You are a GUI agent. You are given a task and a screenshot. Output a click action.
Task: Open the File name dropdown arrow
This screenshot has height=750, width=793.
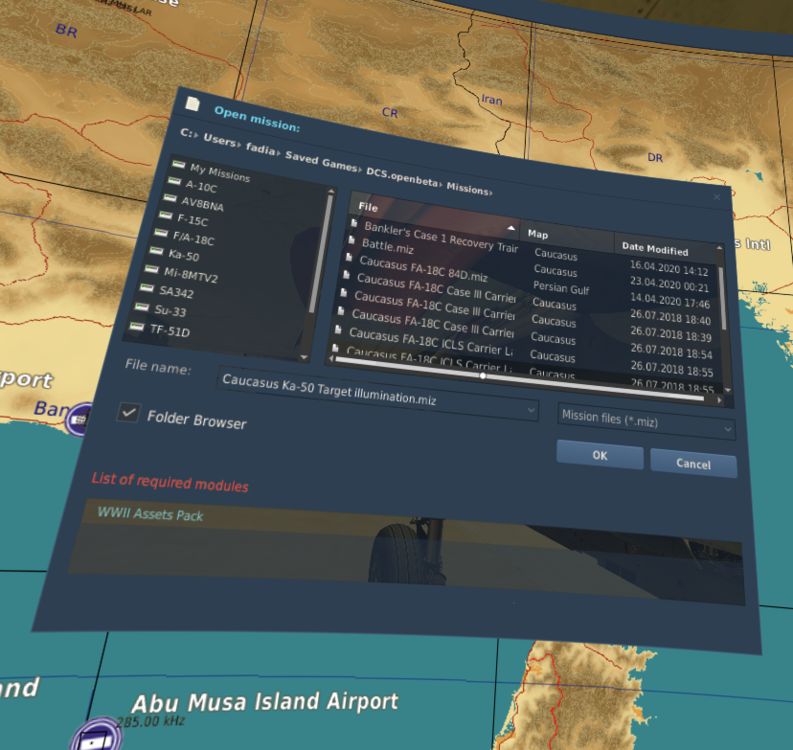[531, 410]
